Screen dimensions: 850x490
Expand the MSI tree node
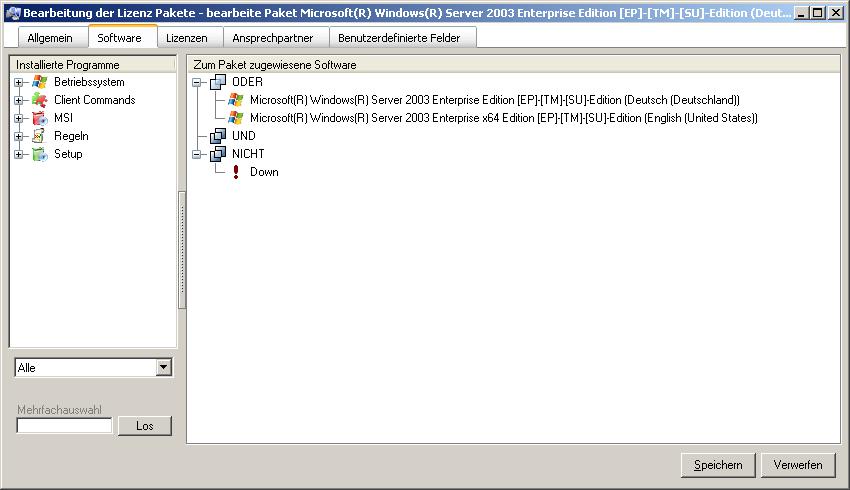(x=18, y=118)
